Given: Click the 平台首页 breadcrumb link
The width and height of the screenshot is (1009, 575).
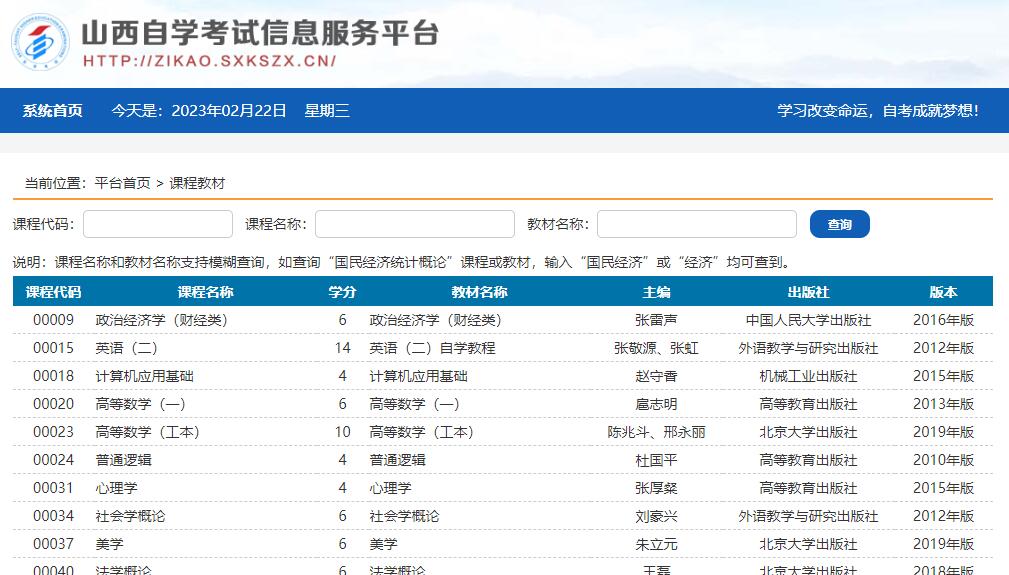Looking at the screenshot, I should pos(122,183).
